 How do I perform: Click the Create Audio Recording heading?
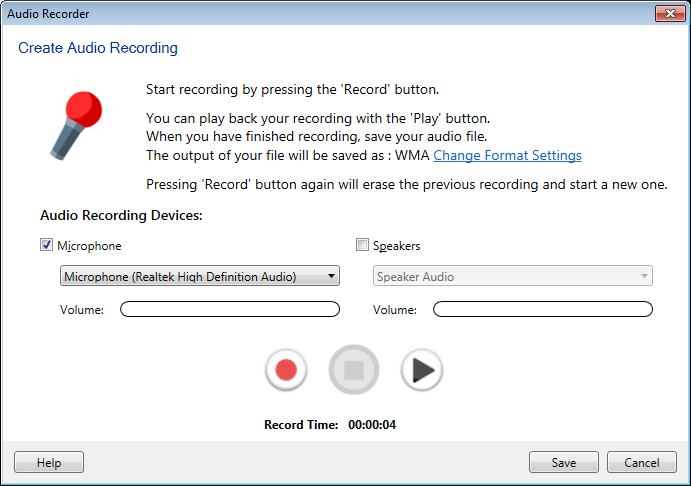(x=98, y=48)
